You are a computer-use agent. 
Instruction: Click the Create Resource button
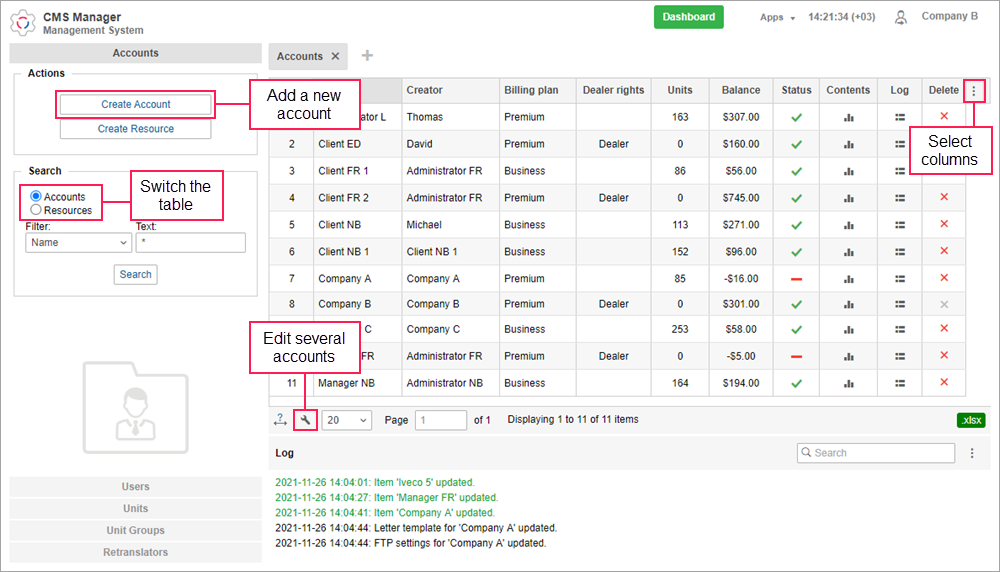pos(136,129)
